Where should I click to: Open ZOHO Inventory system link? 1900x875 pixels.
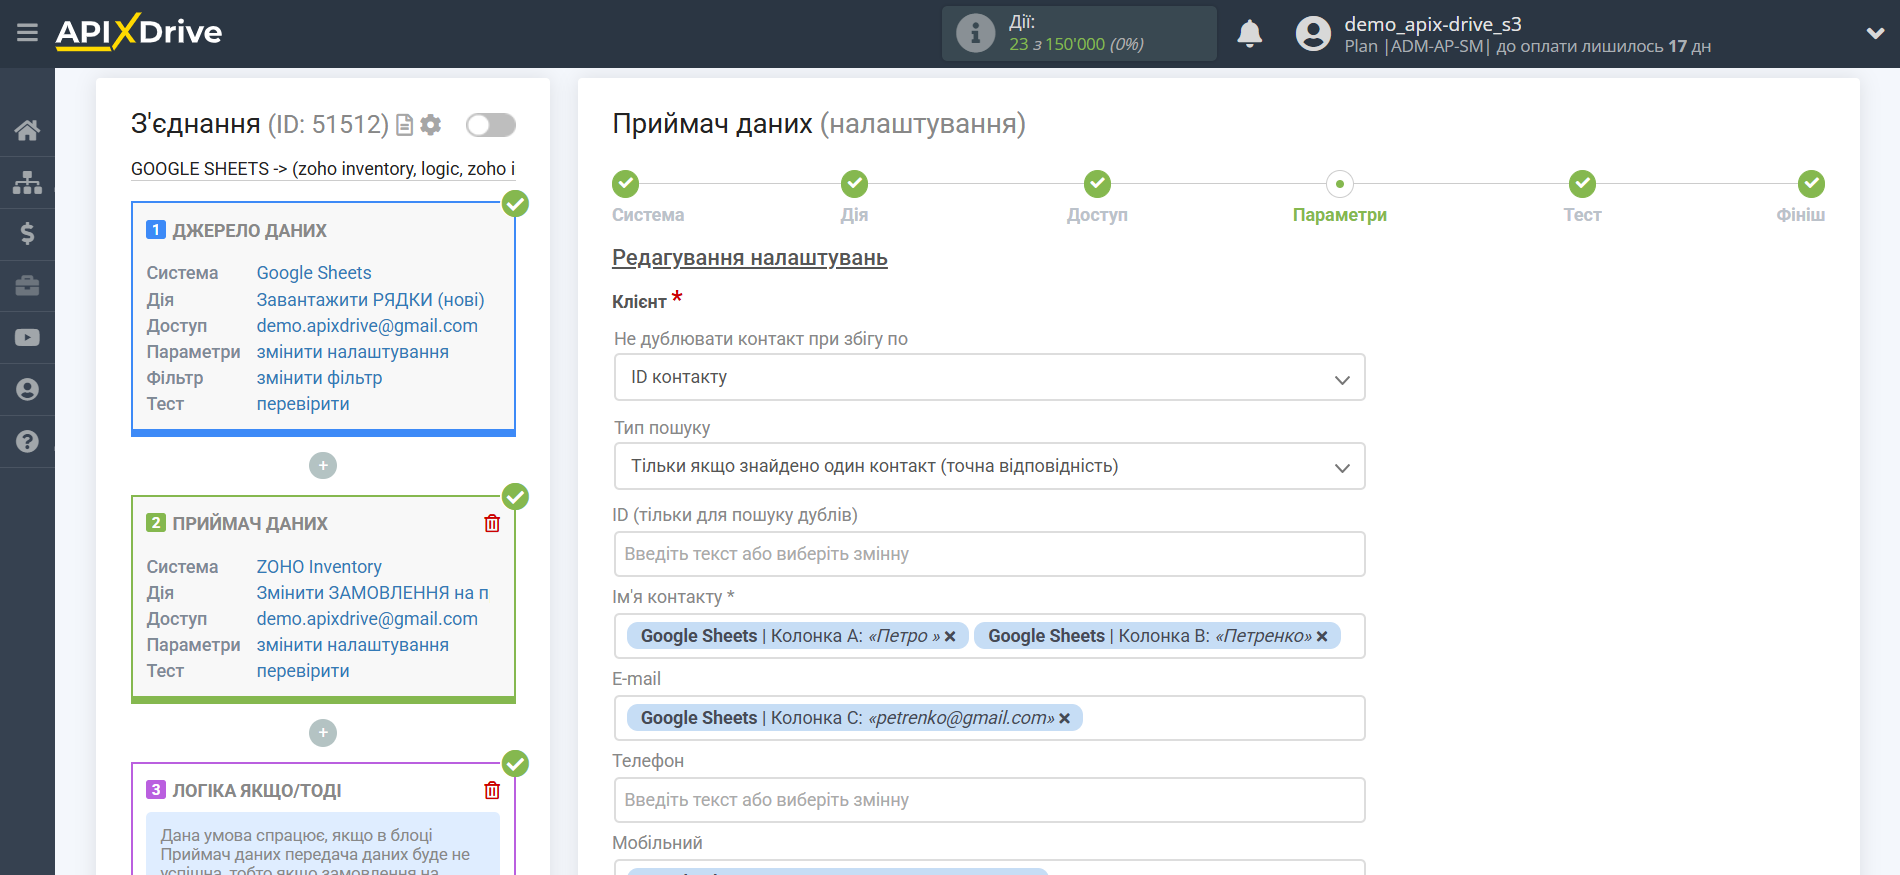[x=319, y=567]
